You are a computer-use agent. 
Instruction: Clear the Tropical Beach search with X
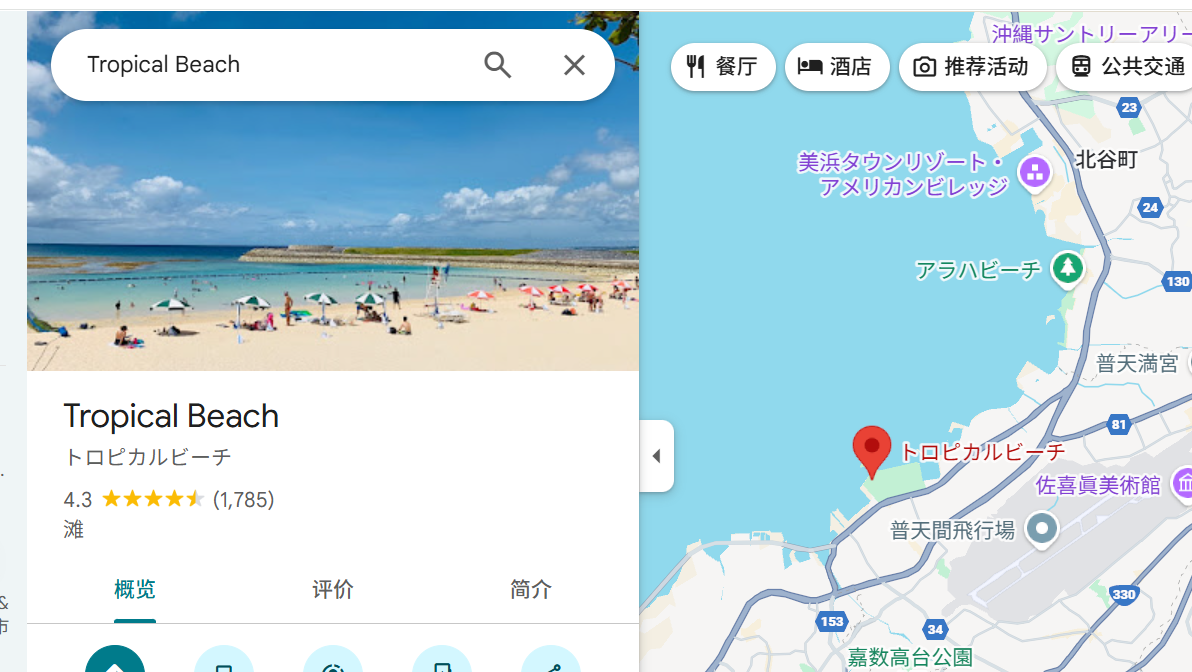[575, 65]
